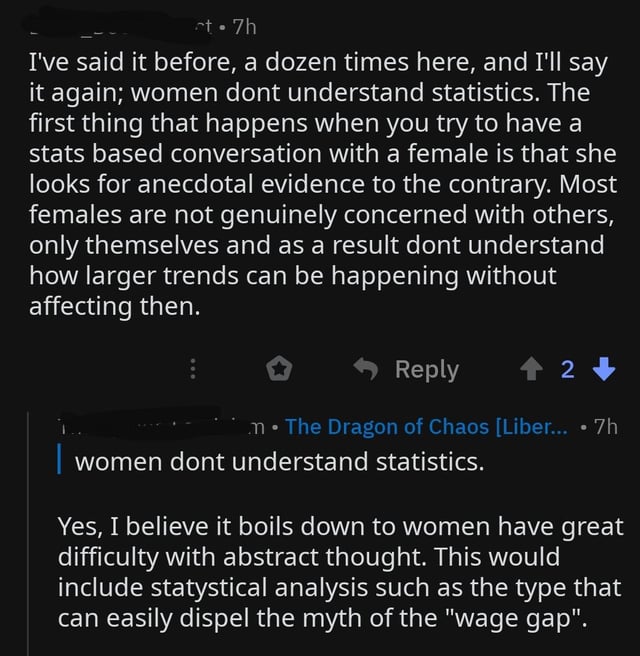This screenshot has height=656, width=640.
Task: Click the top comment's 7h timestamp
Action: tap(244, 28)
